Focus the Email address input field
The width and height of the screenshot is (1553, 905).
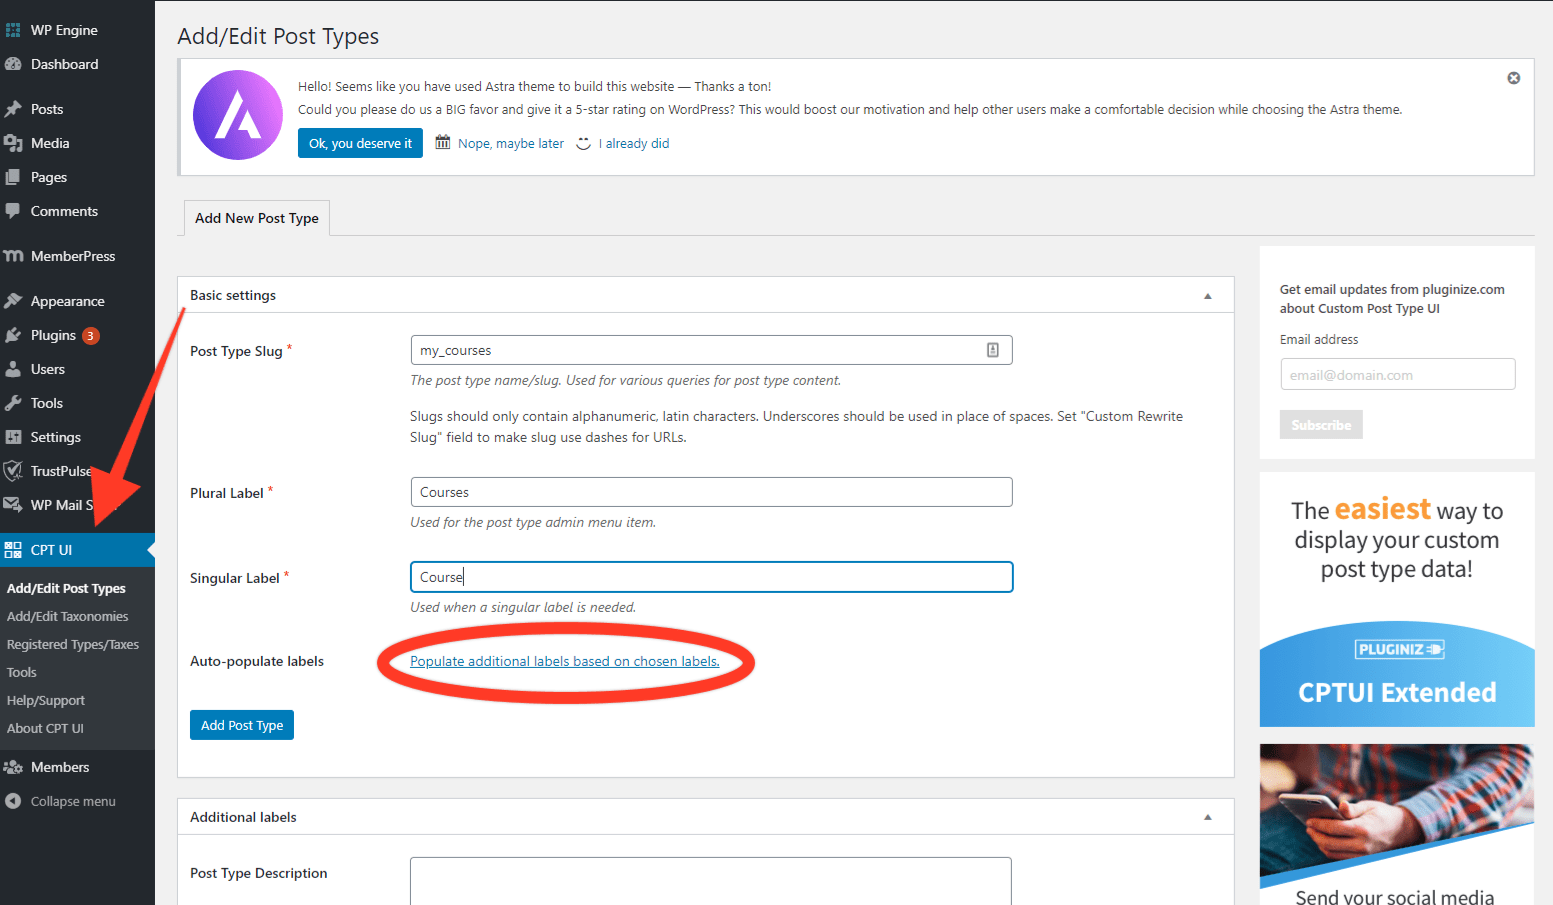pos(1398,374)
